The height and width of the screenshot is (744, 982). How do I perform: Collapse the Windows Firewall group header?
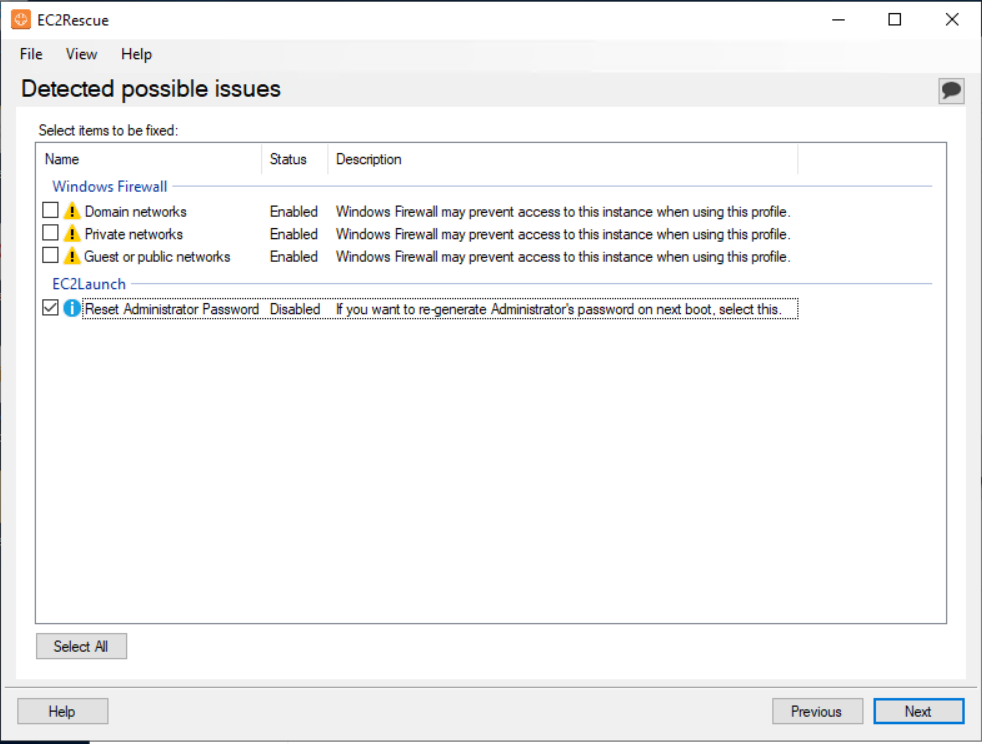point(110,187)
